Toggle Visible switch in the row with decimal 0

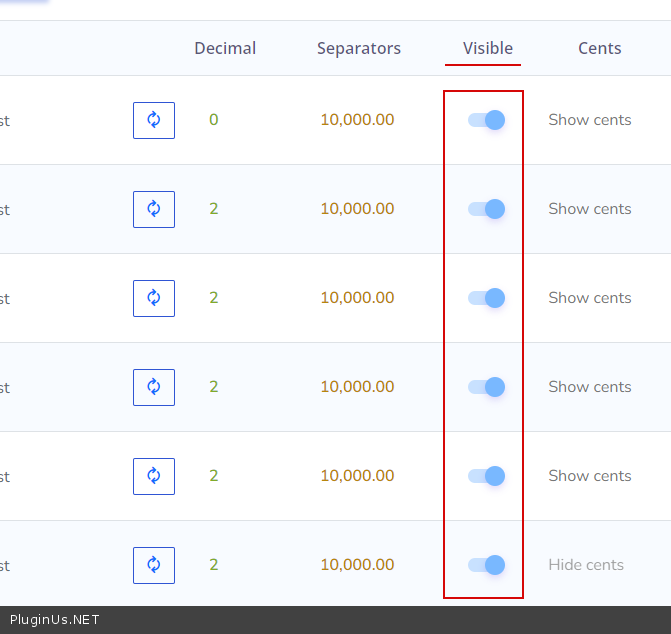click(x=486, y=120)
